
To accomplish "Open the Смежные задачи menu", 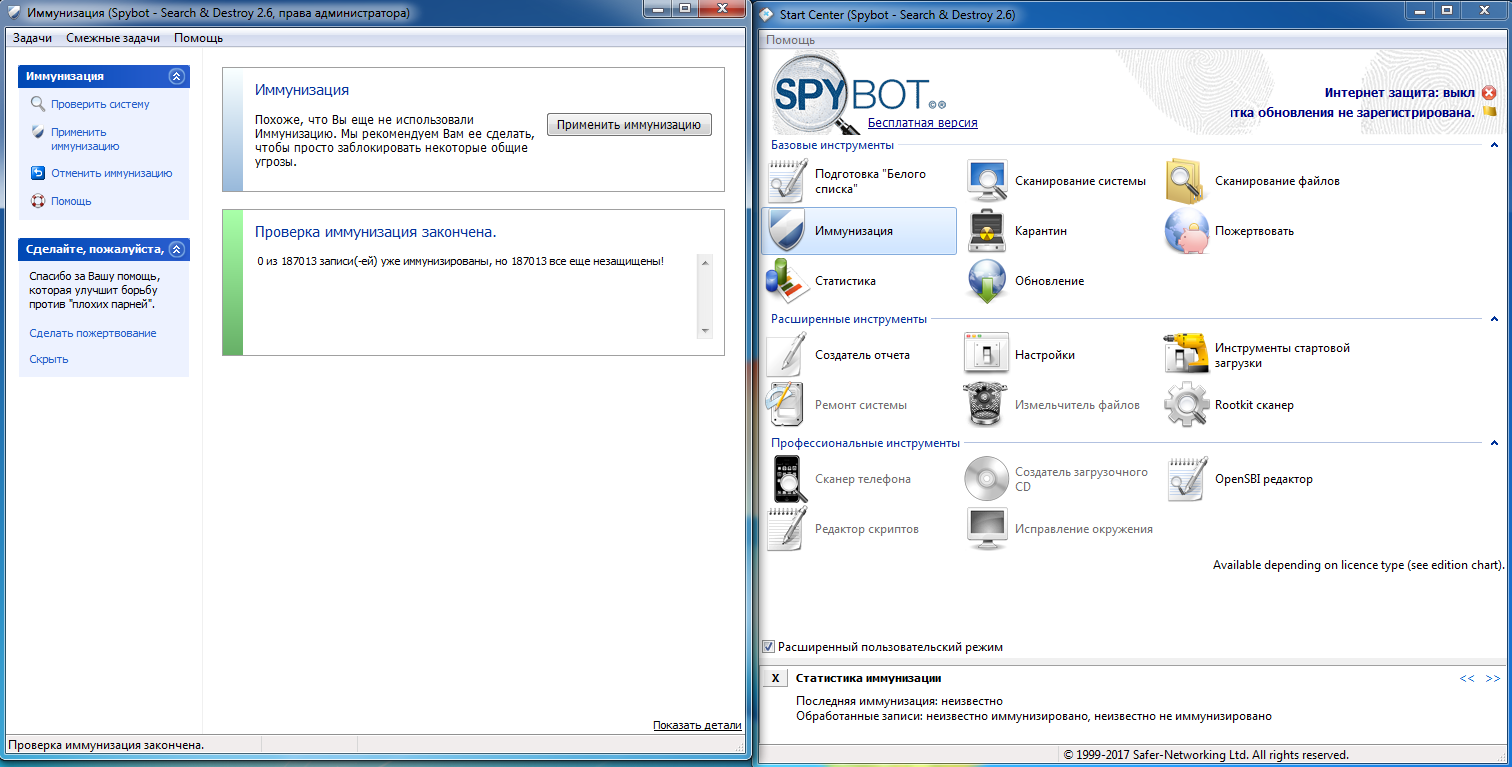I will pos(113,38).
